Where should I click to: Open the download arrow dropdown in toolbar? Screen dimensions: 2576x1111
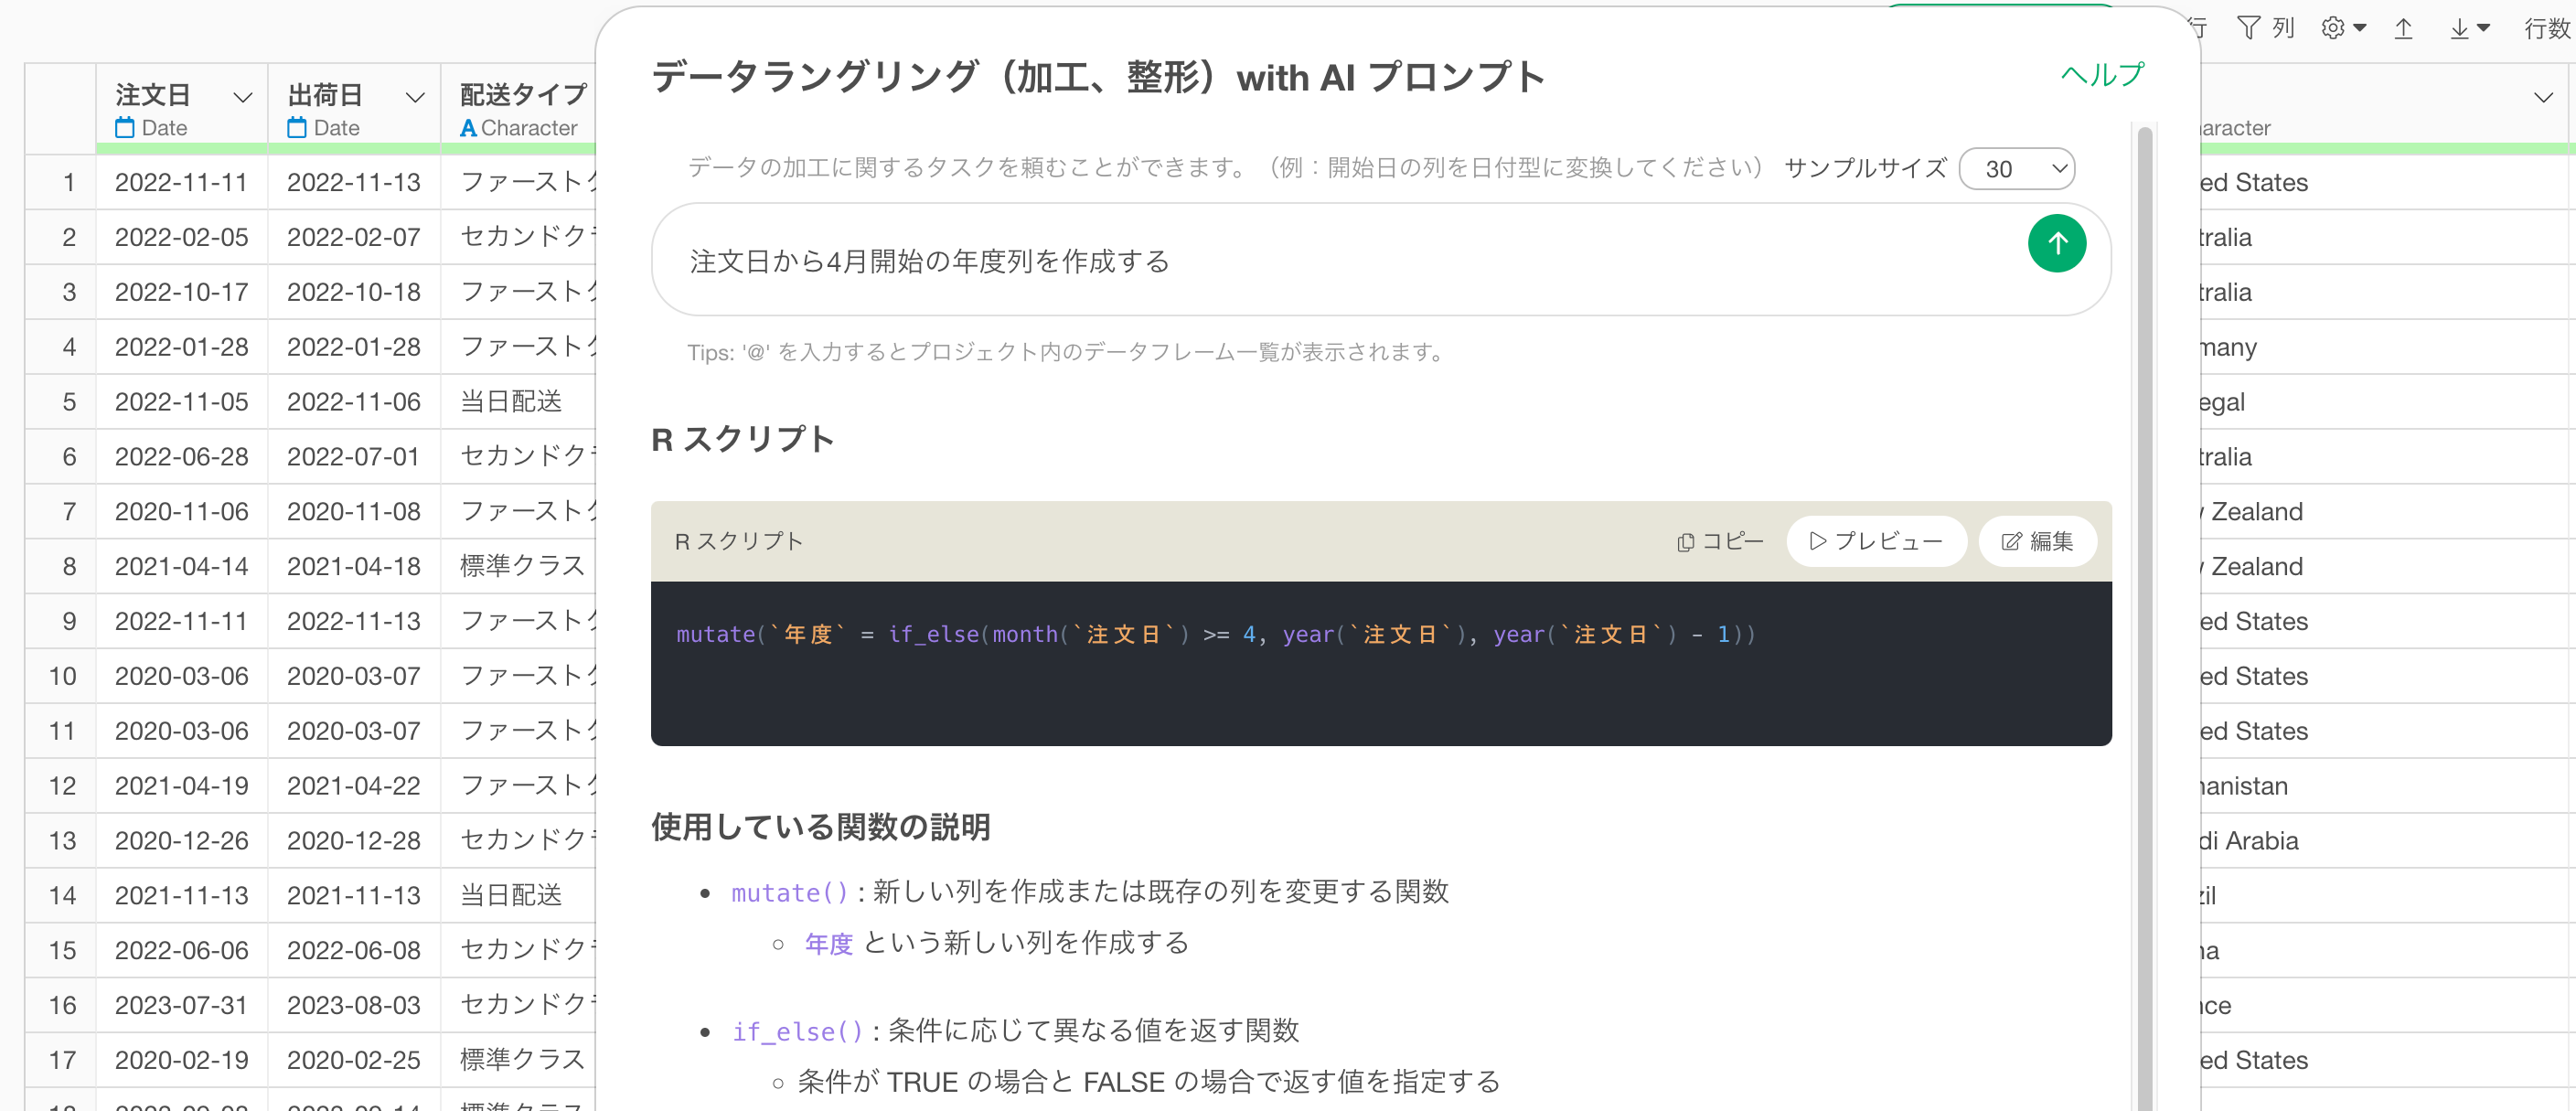coord(2468,28)
